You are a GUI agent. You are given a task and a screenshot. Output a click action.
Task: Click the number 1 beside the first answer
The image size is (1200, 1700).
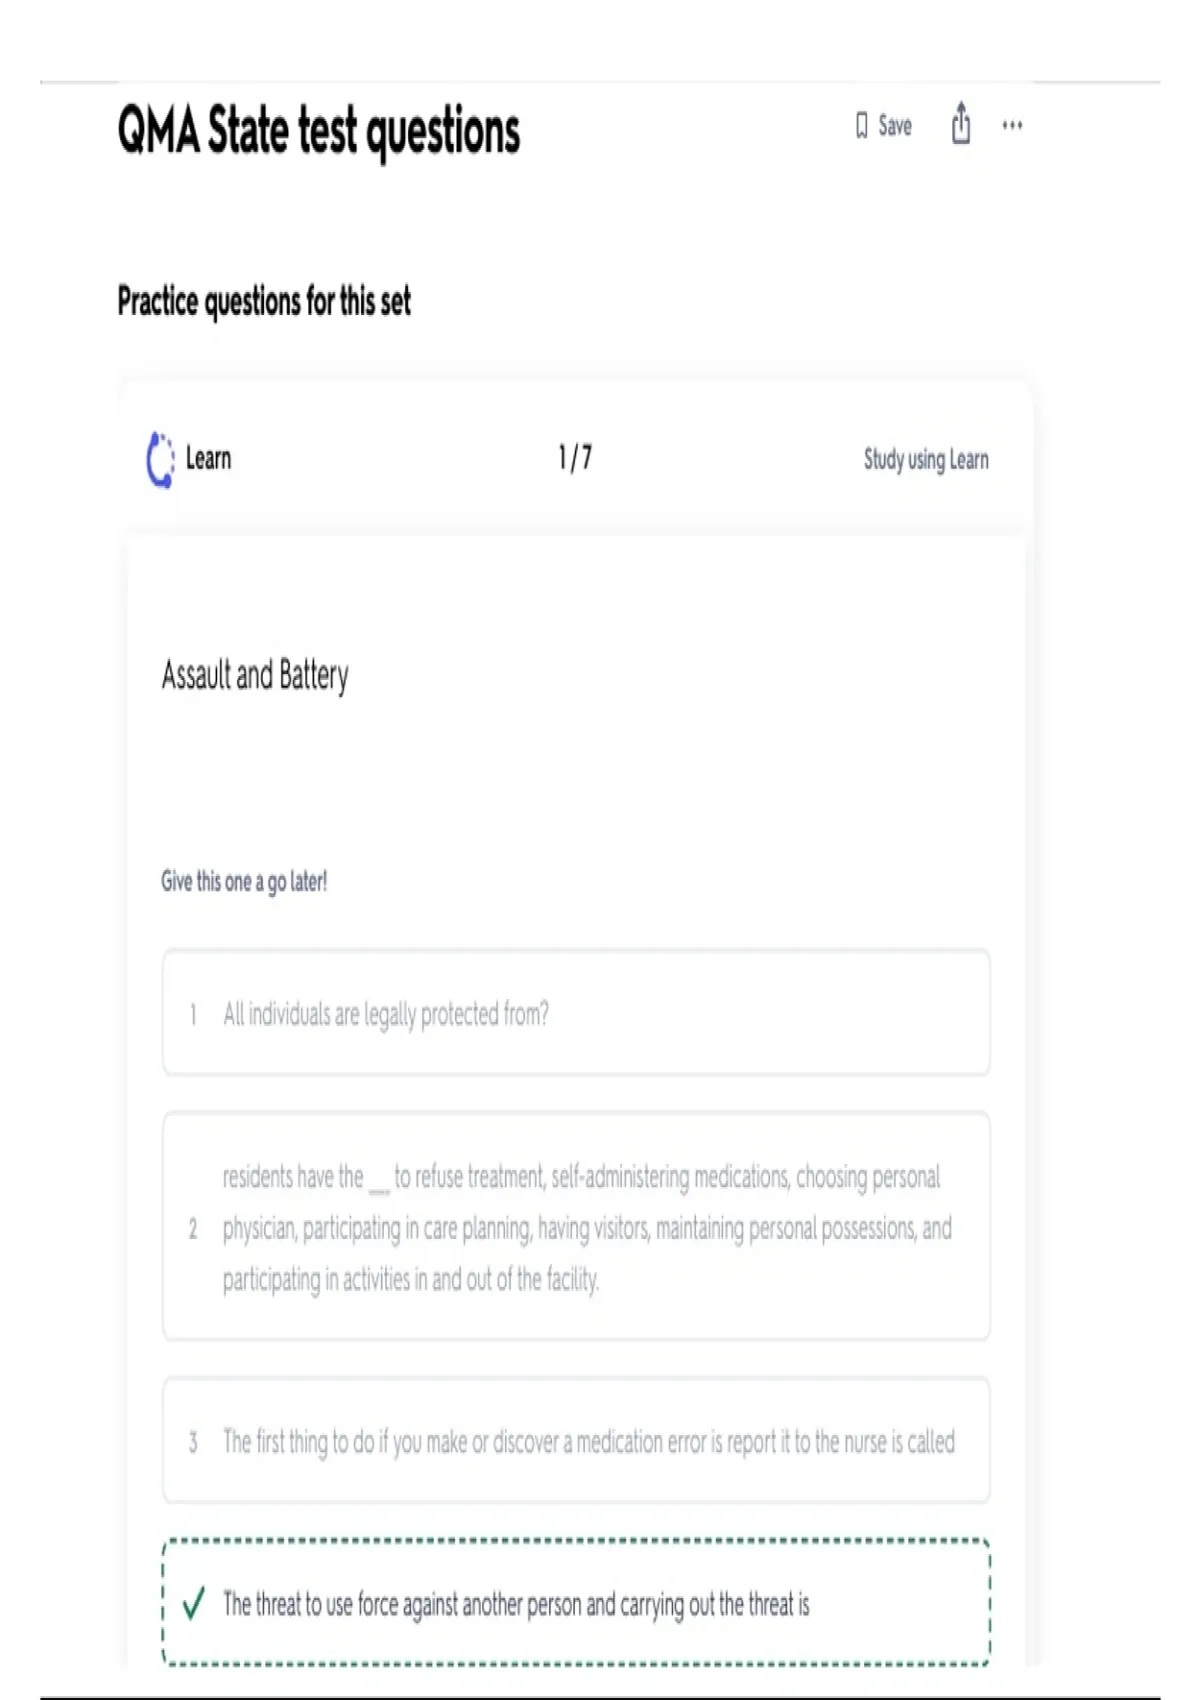(x=193, y=1015)
